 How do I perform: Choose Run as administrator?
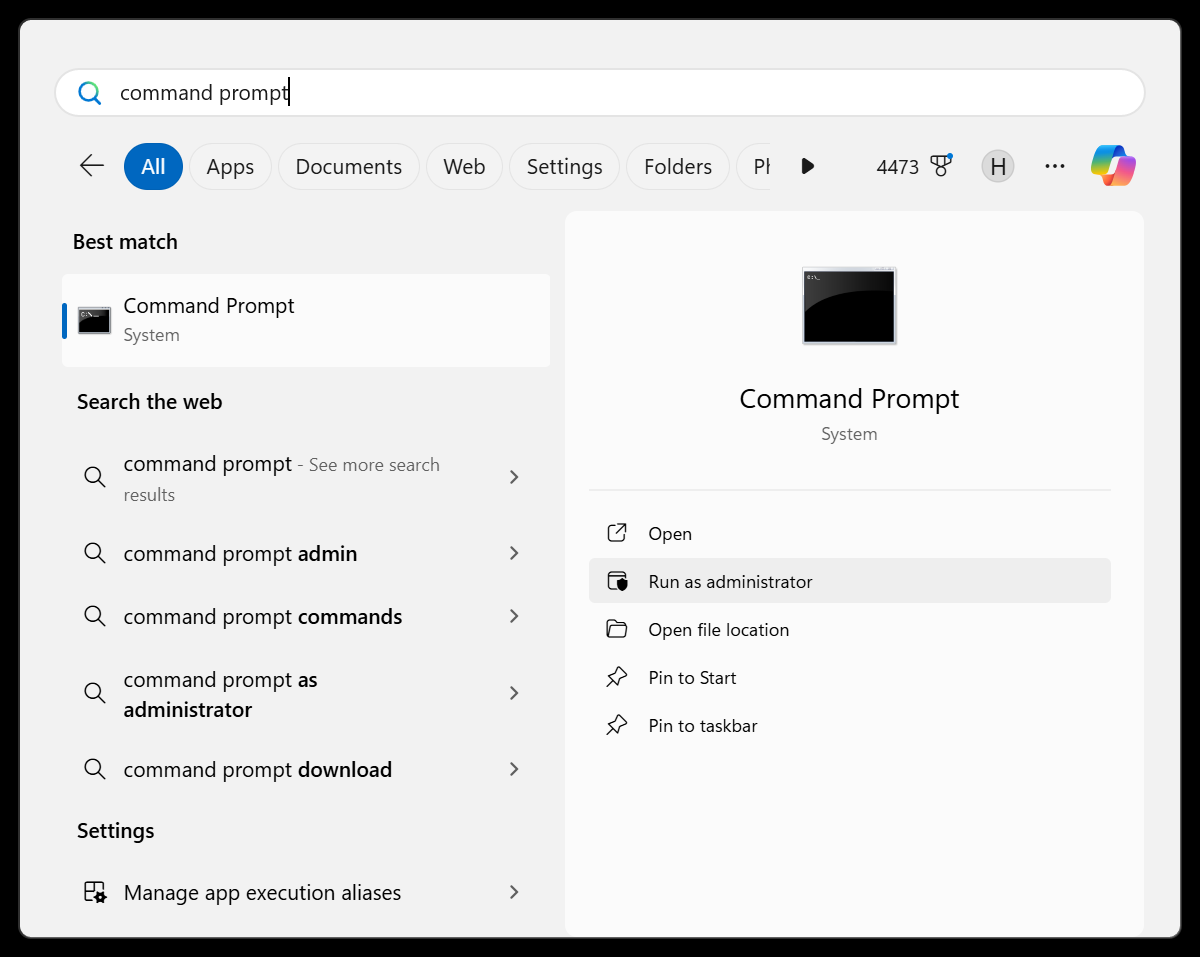[x=730, y=581]
